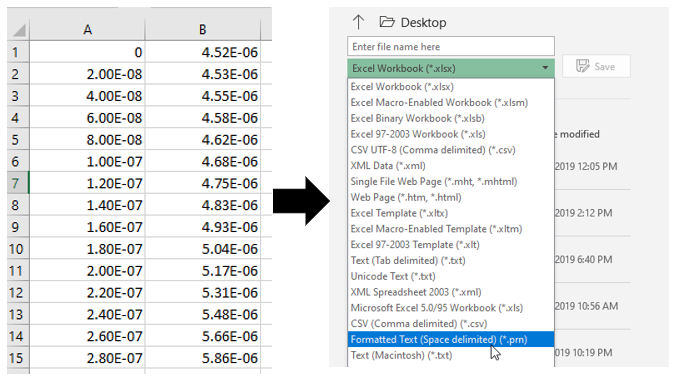
Task: Click file entry timed 10:19 PM
Action: [x=584, y=353]
